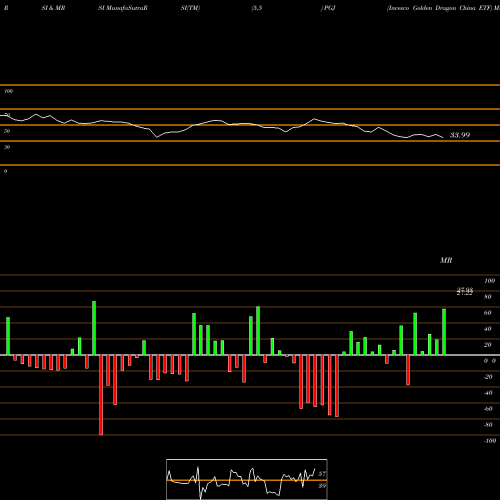Click the PGJ ticker symbol text
The width and height of the screenshot is (500, 500).
[x=329, y=8]
